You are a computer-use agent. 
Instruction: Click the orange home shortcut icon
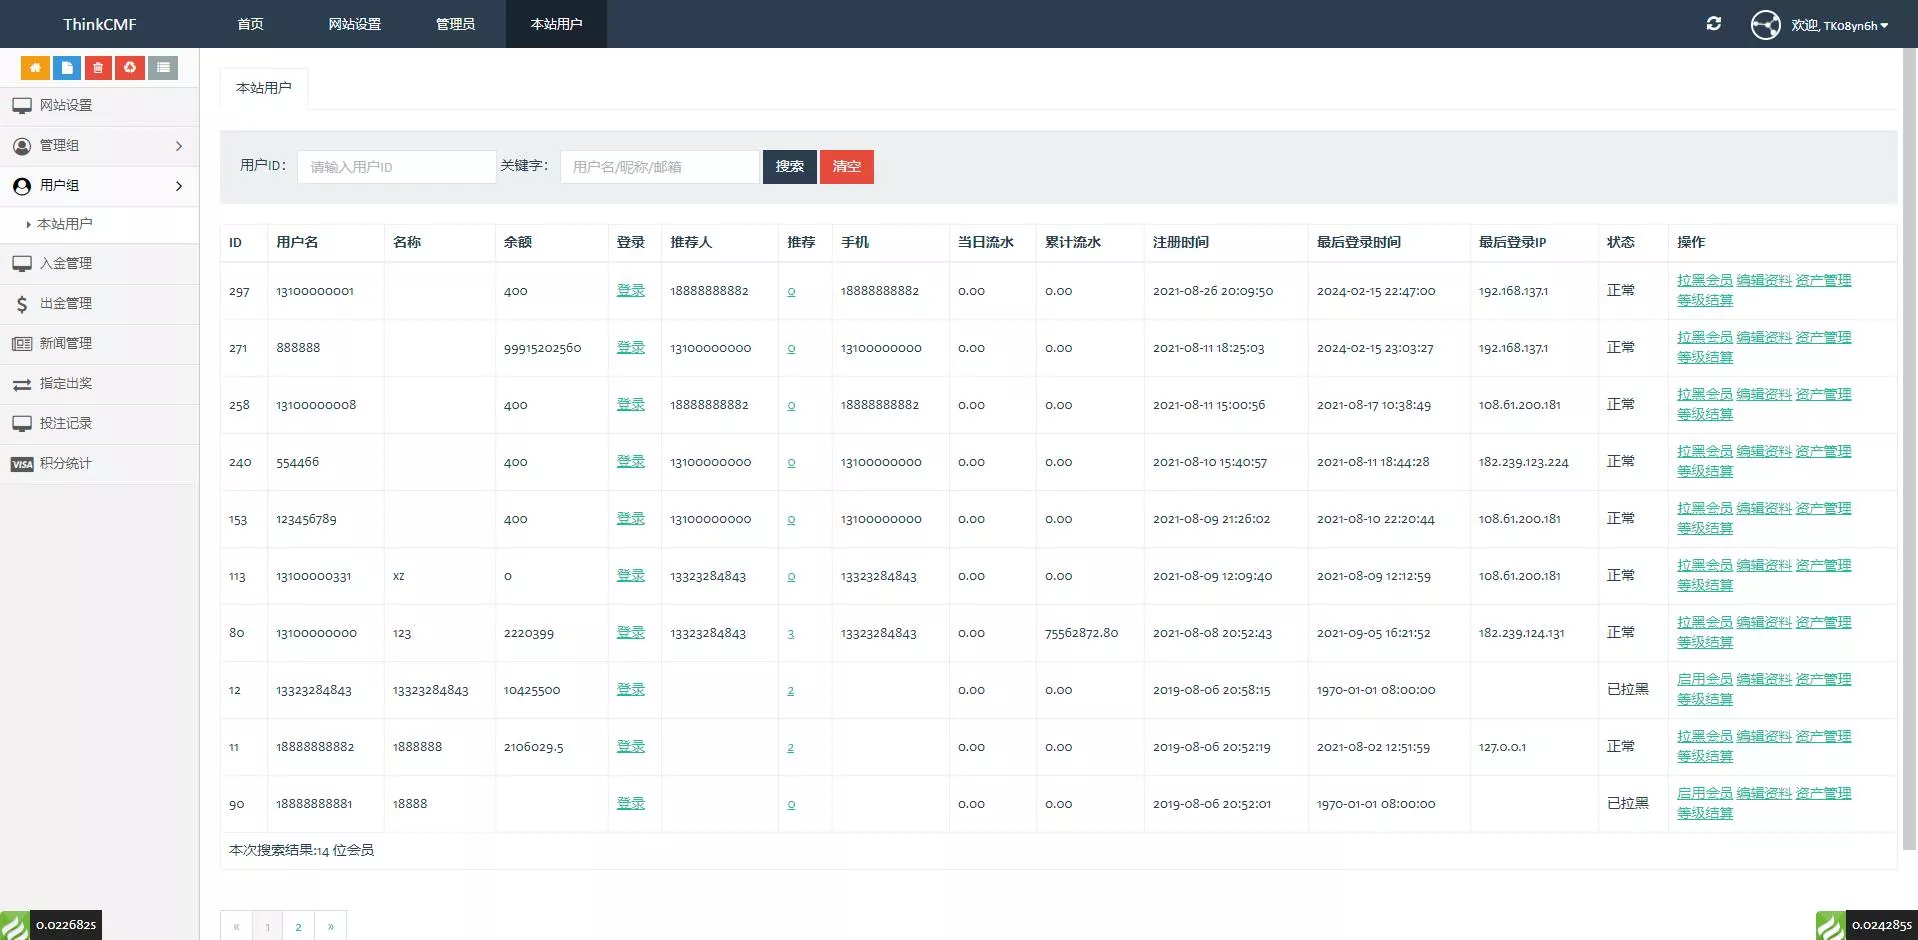[x=35, y=68]
